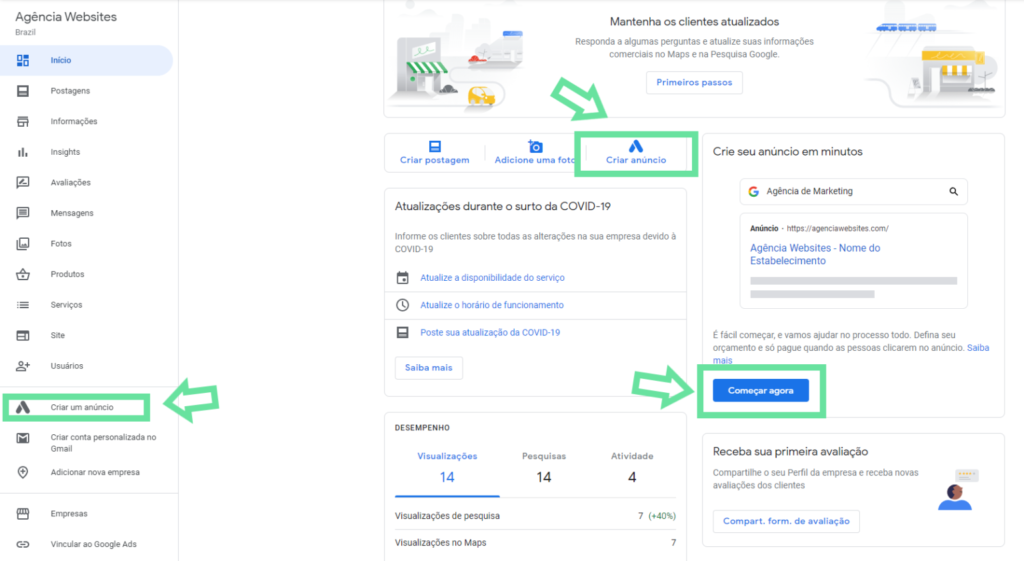Image resolution: width=1024 pixels, height=561 pixels.
Task: Click the Compart. form. de avaliação button
Action: tap(786, 521)
